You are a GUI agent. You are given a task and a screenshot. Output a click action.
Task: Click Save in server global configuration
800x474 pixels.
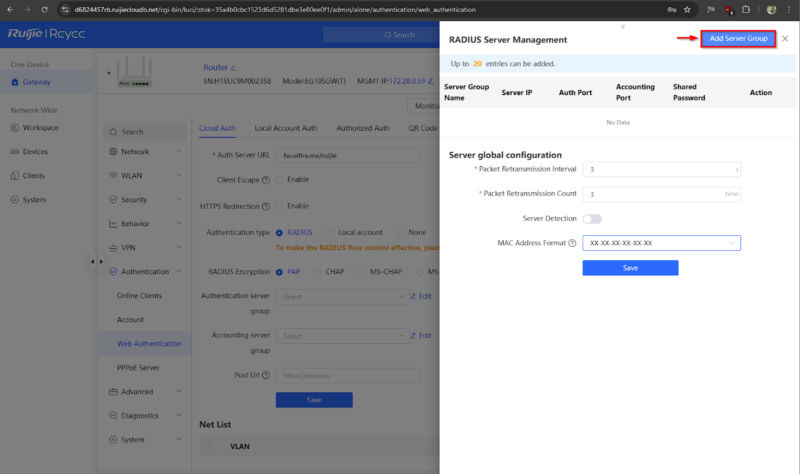pyautogui.click(x=630, y=268)
